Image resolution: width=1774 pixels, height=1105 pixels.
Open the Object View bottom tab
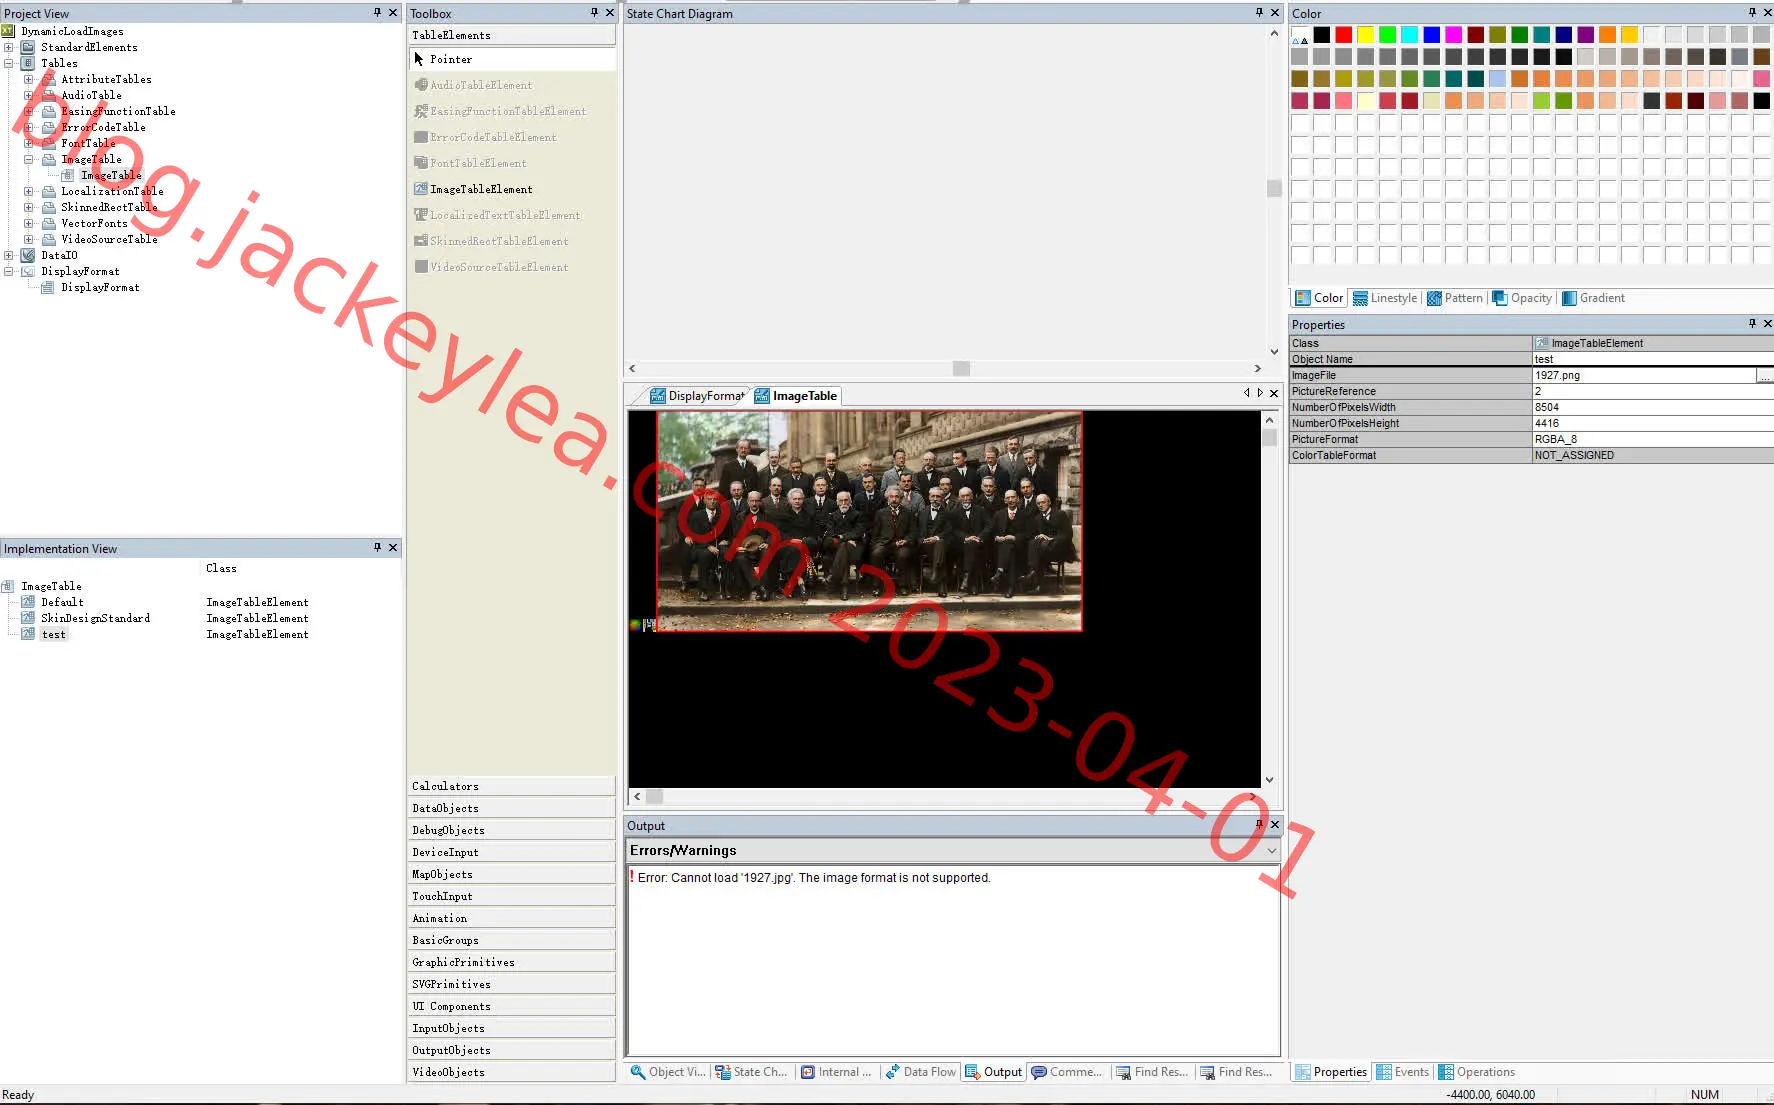coord(667,1072)
